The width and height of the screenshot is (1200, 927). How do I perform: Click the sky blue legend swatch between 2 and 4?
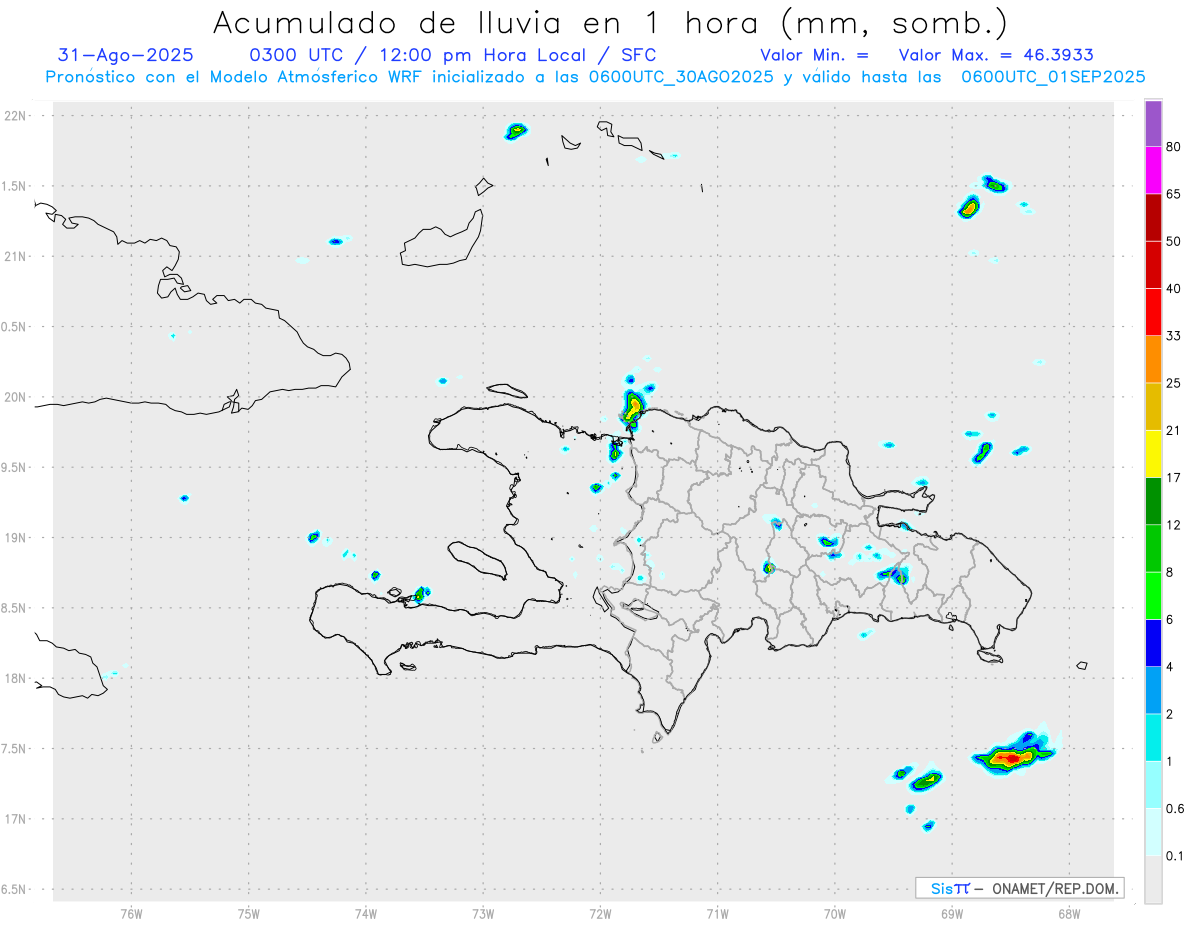tap(1153, 689)
